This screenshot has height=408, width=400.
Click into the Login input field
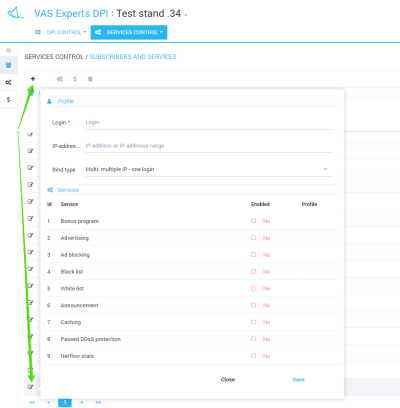click(x=209, y=122)
